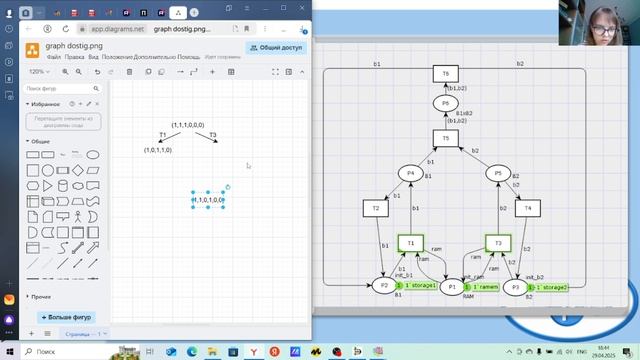Collapse the Общие shapes section
The image size is (640, 360).
coord(28,141)
